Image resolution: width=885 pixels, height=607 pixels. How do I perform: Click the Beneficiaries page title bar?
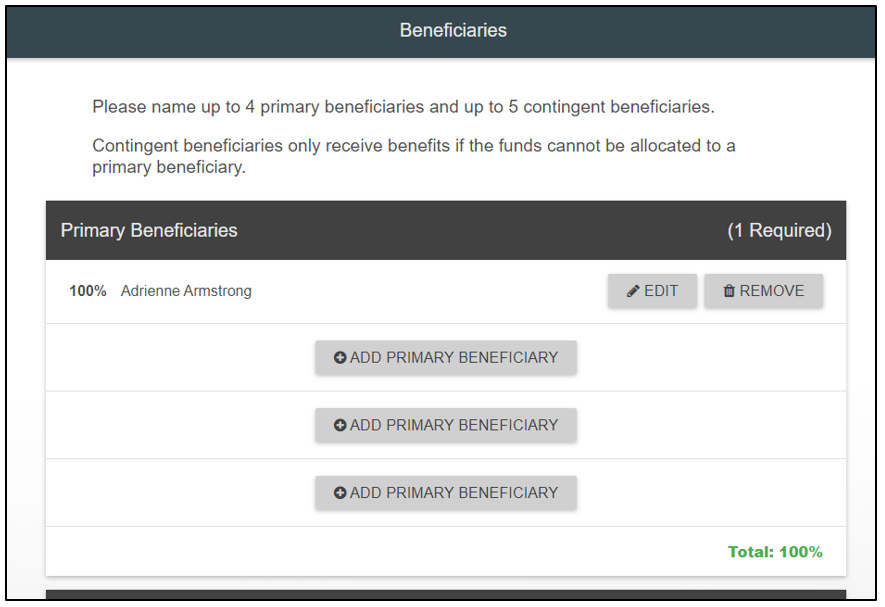453,31
